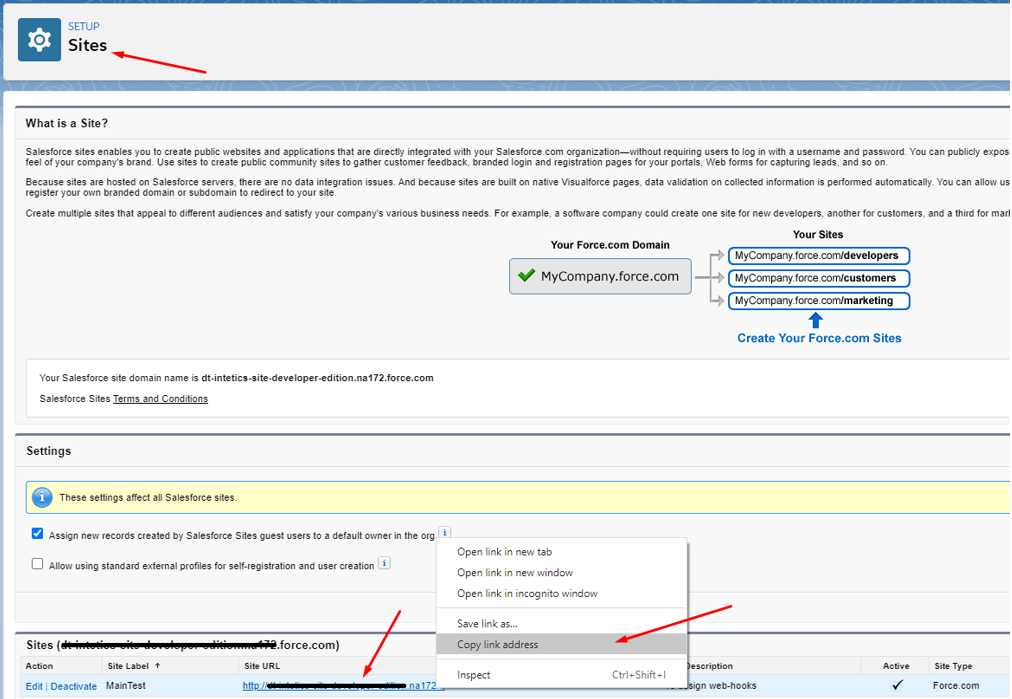The height and width of the screenshot is (699, 1012).
Task: Click the Force.com site type cell
Action: (956, 685)
